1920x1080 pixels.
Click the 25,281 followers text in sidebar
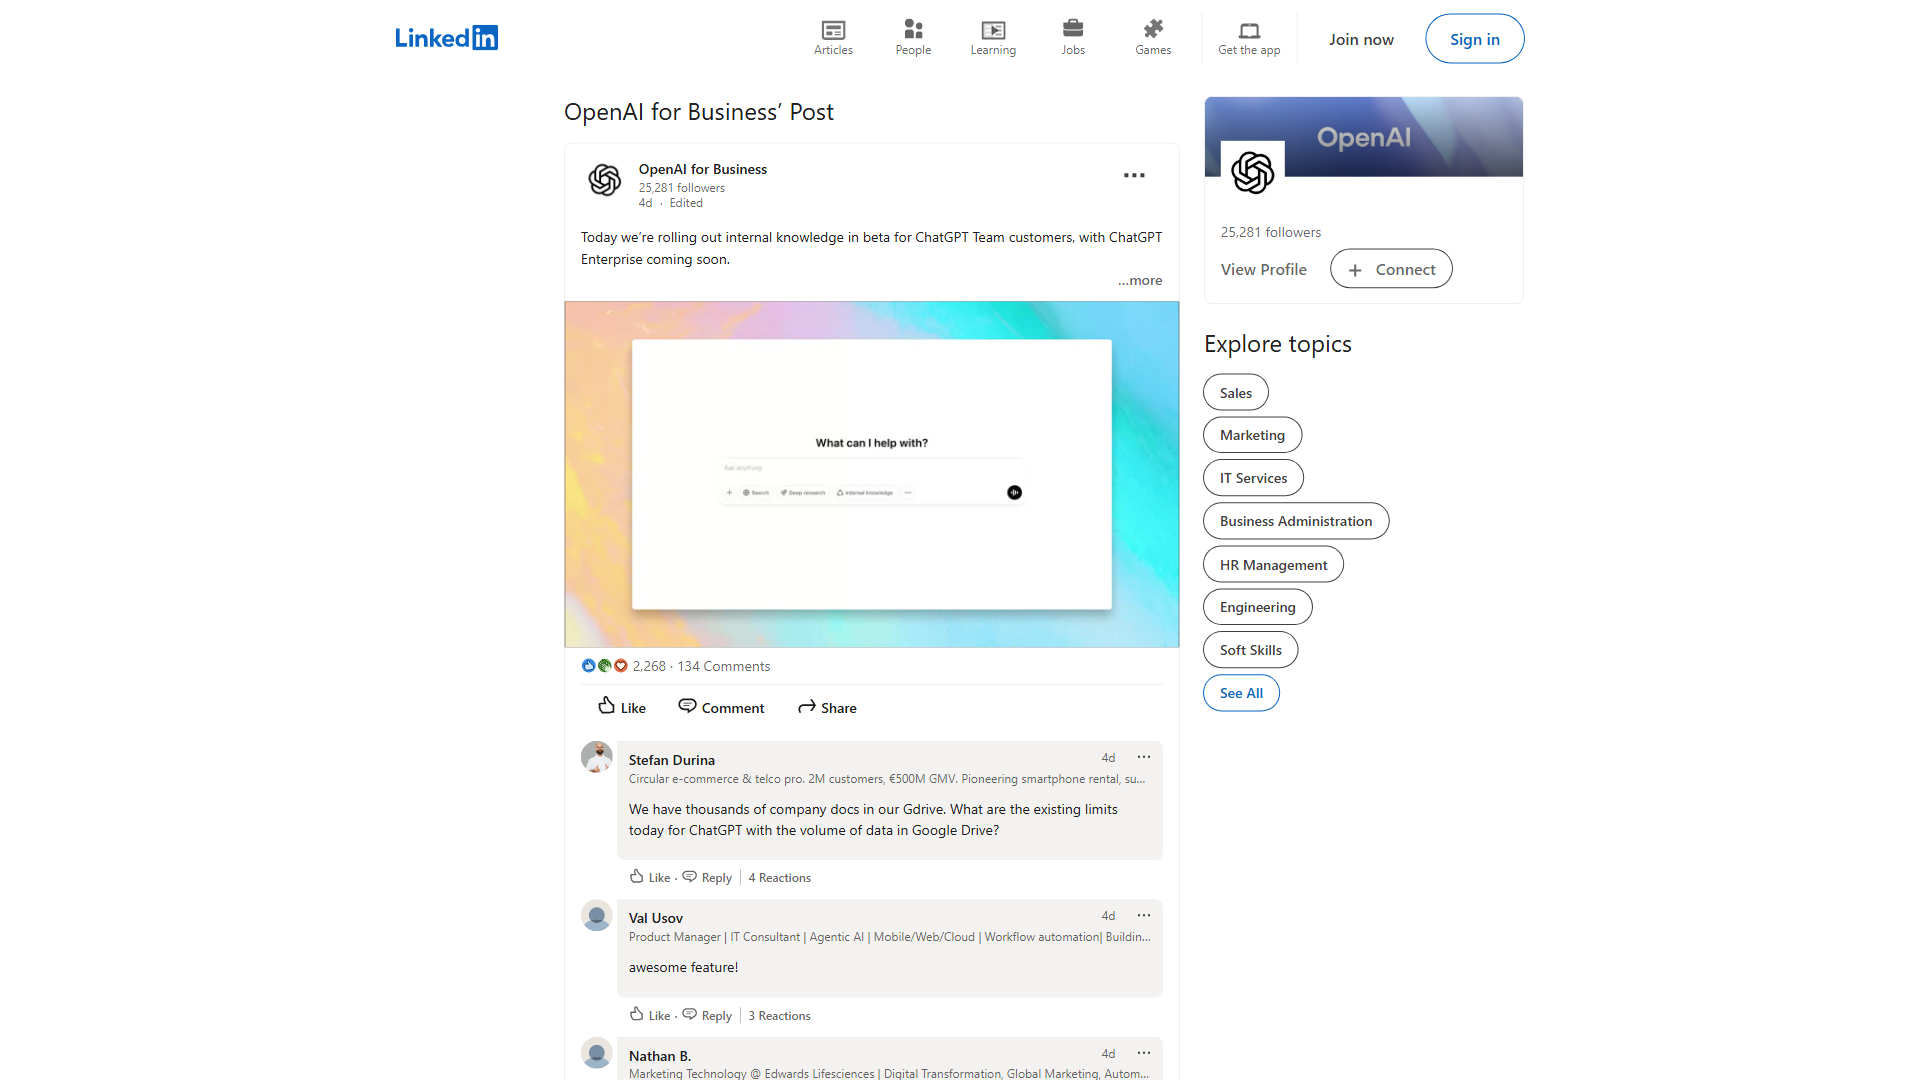pos(1271,232)
